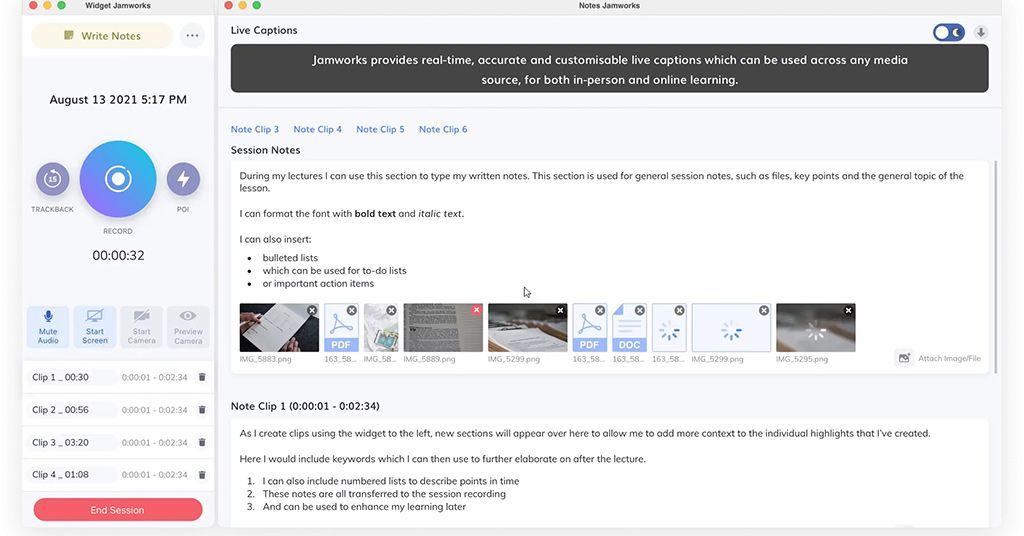Mark a point of interest with POI icon

pyautogui.click(x=184, y=179)
